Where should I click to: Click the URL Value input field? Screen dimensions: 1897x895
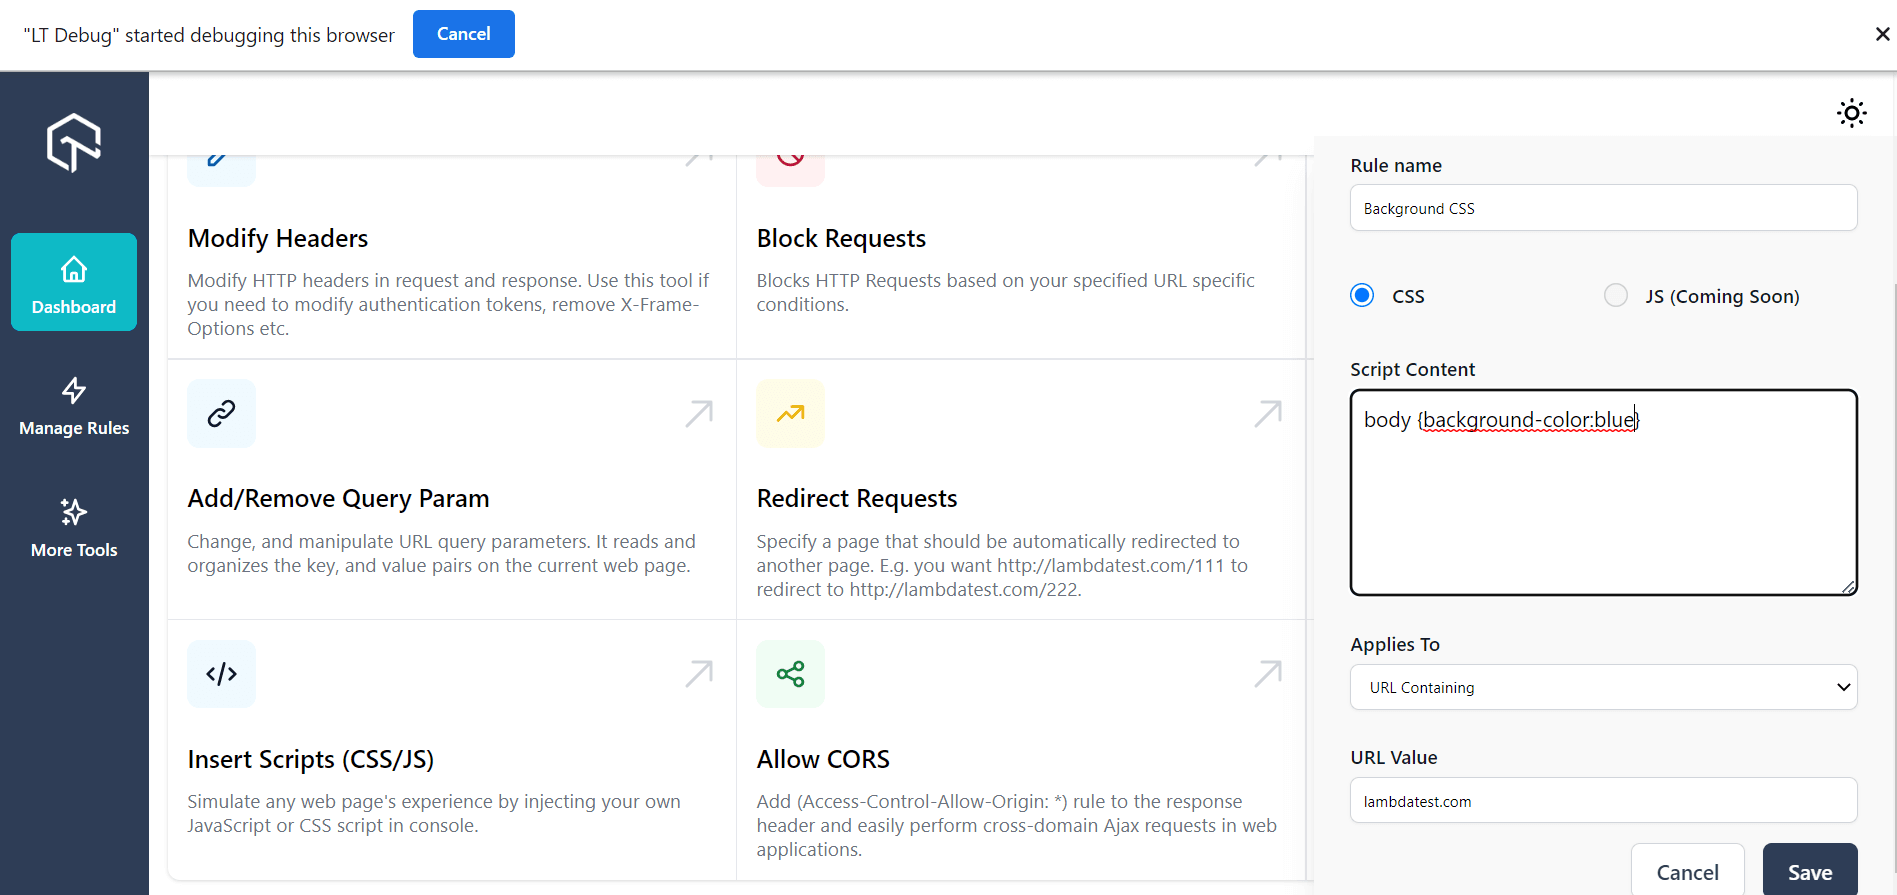coord(1603,801)
